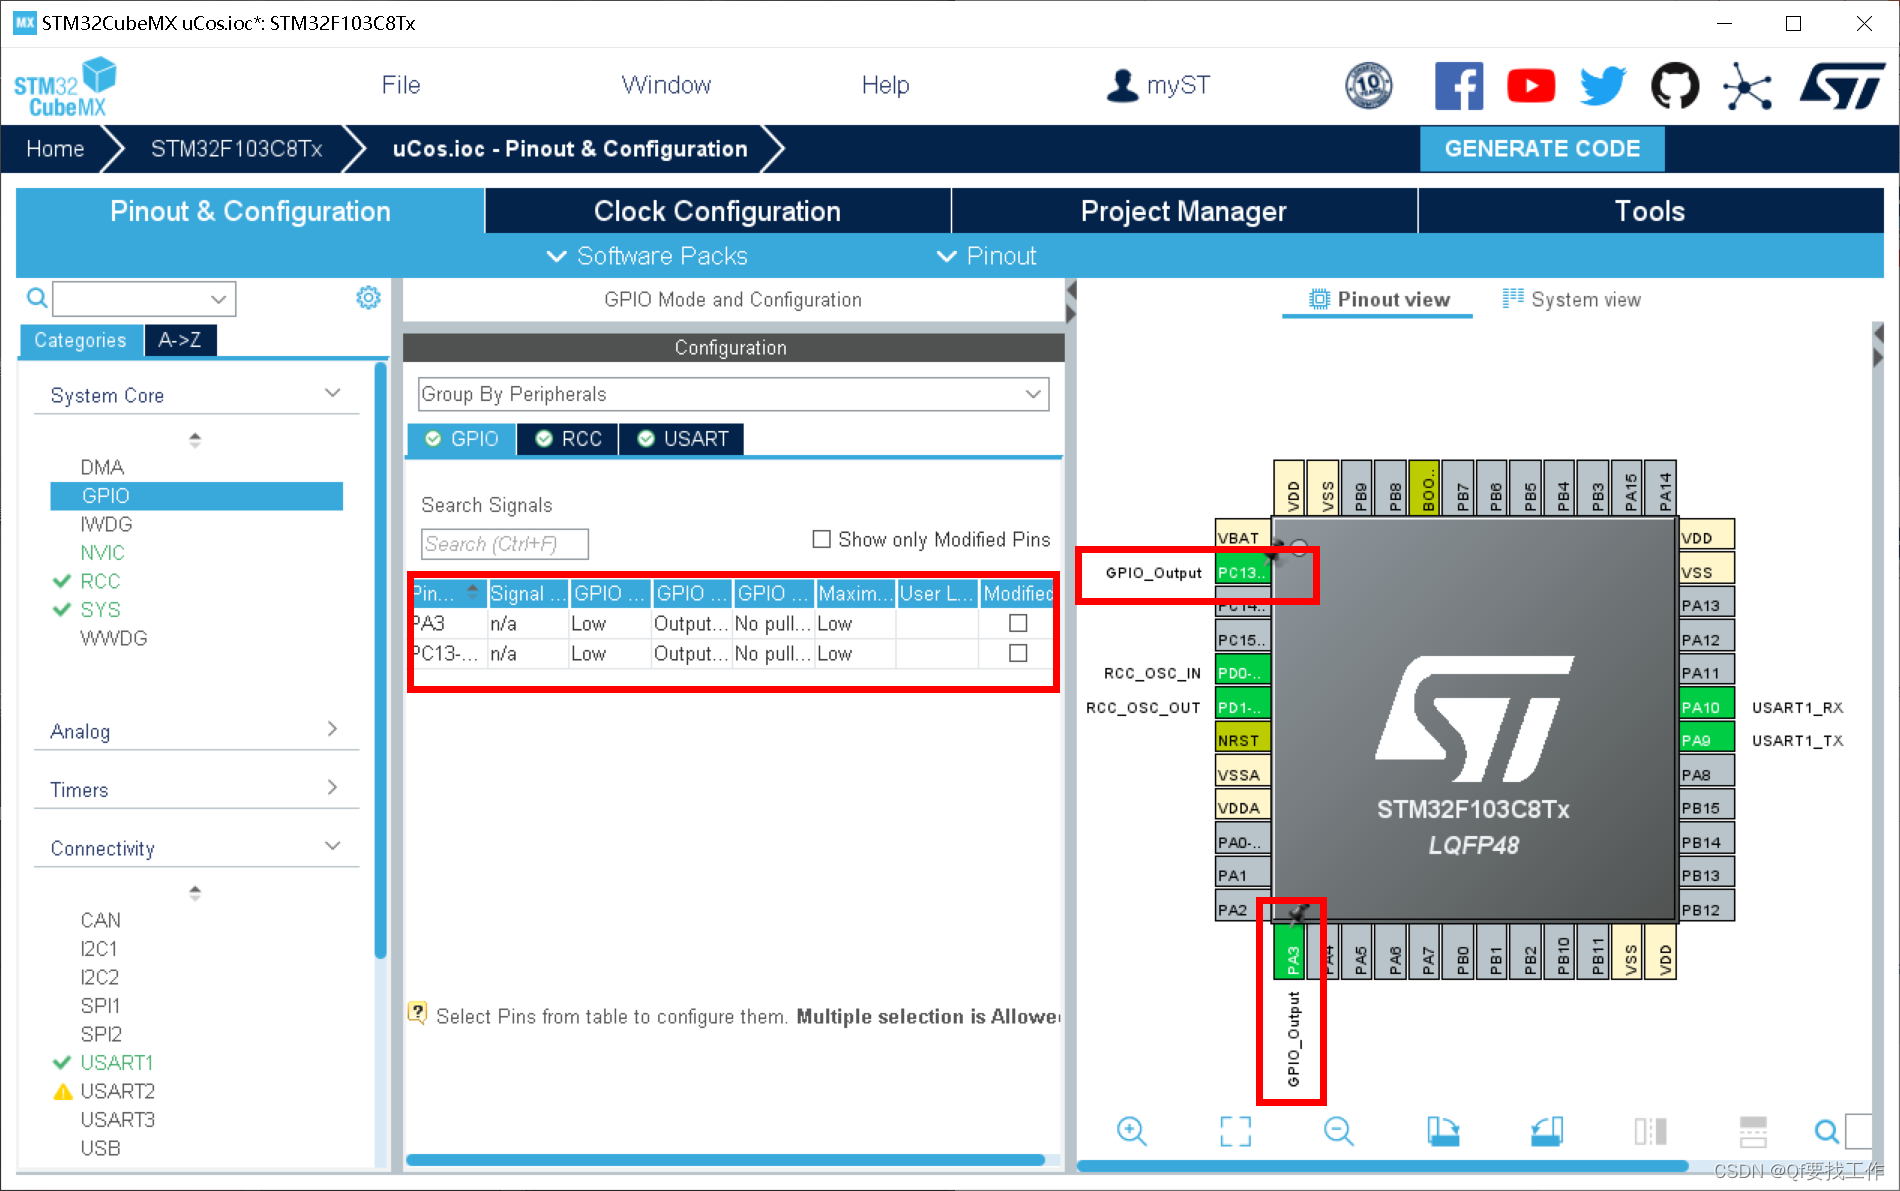
Task: Click the zoom out icon below chip
Action: pyautogui.click(x=1338, y=1131)
